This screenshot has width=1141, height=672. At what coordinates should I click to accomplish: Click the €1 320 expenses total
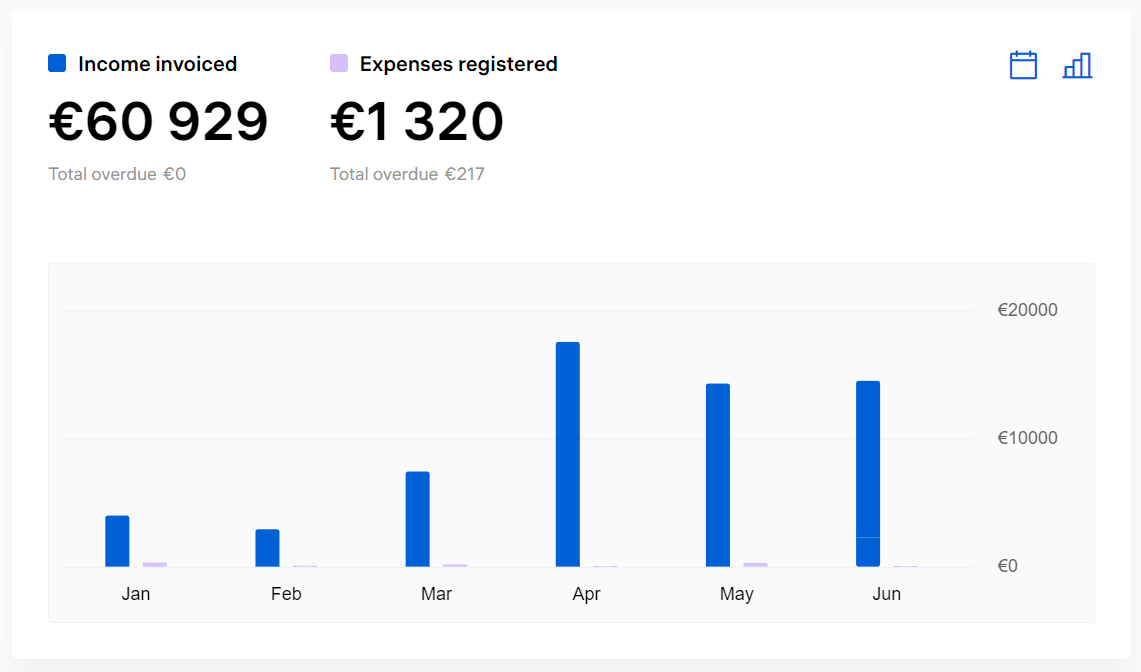pyautogui.click(x=416, y=122)
